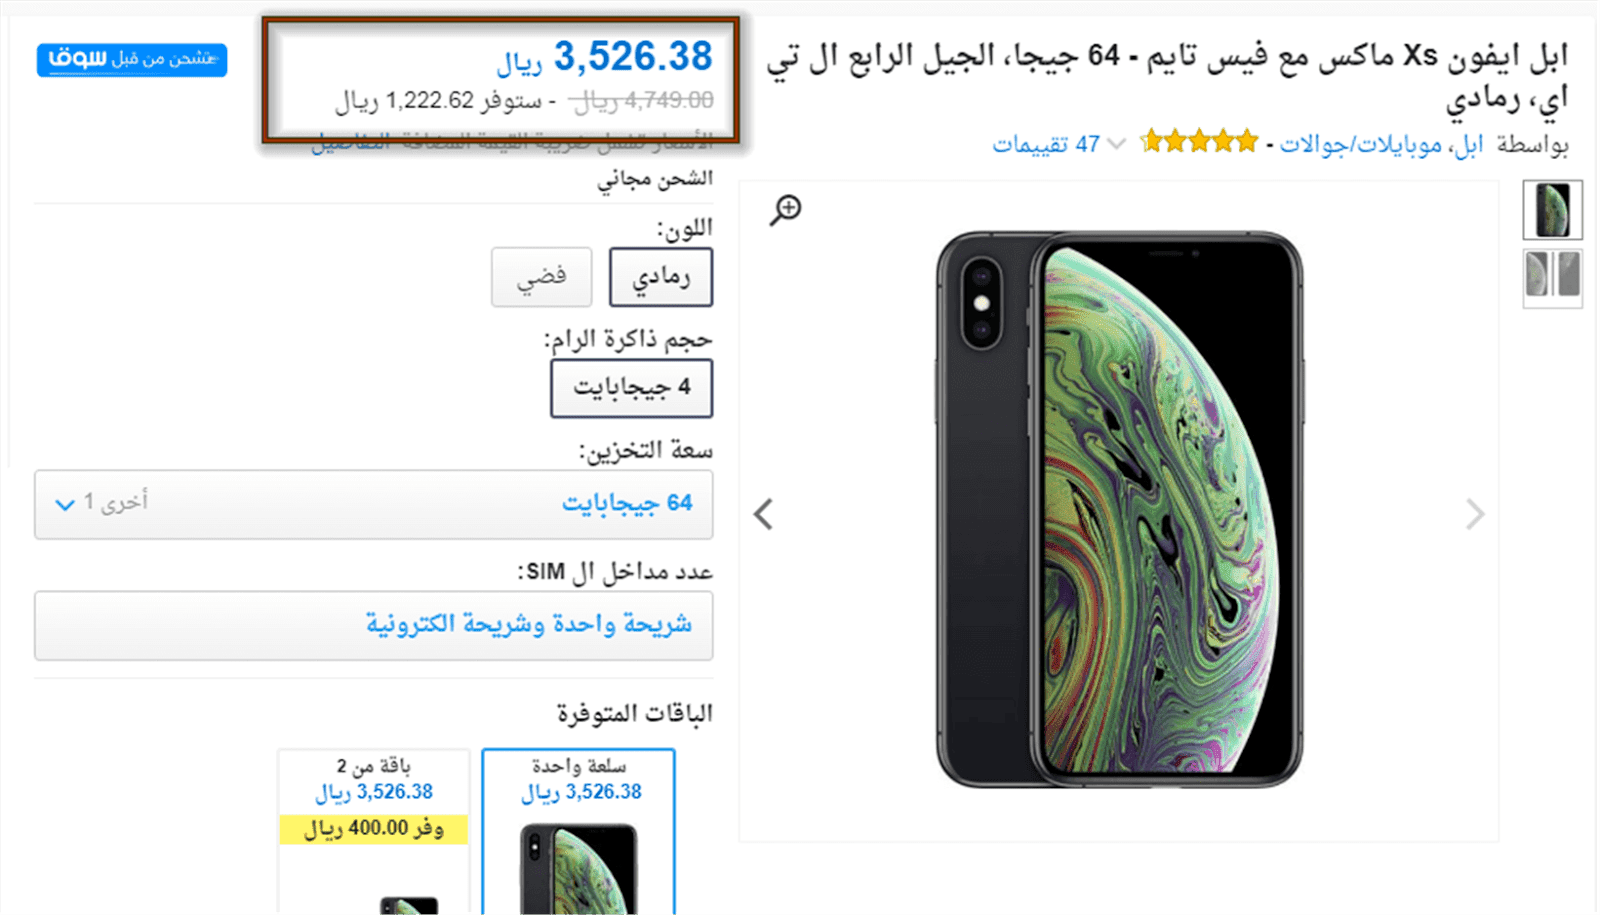Viewport: 1600px width, 915px height.
Task: Expand the chevron next to 47 تقييمات
Action: 1117,145
